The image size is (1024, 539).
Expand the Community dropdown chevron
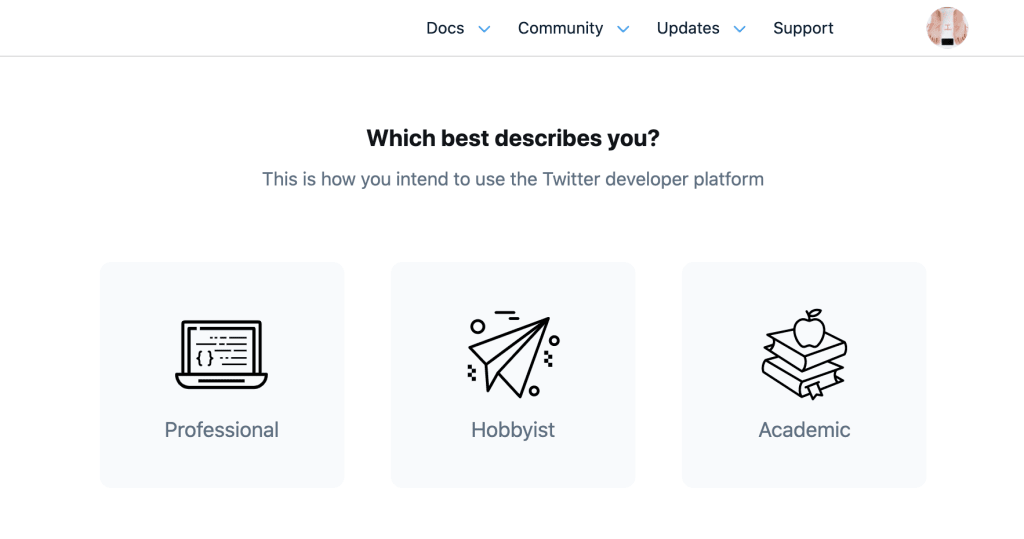pos(623,29)
